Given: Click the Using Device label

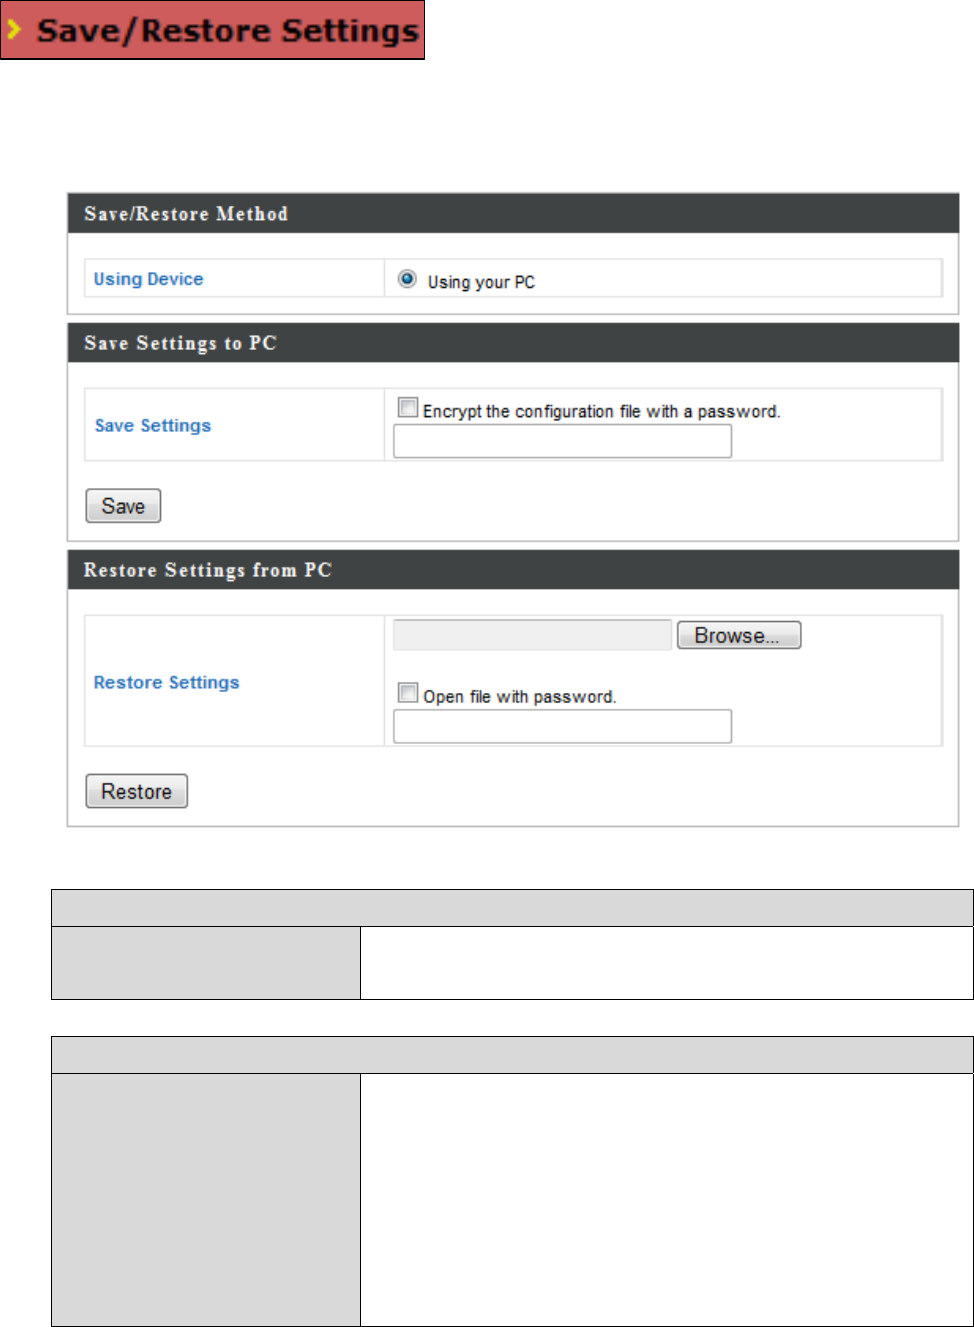Looking at the screenshot, I should (148, 279).
